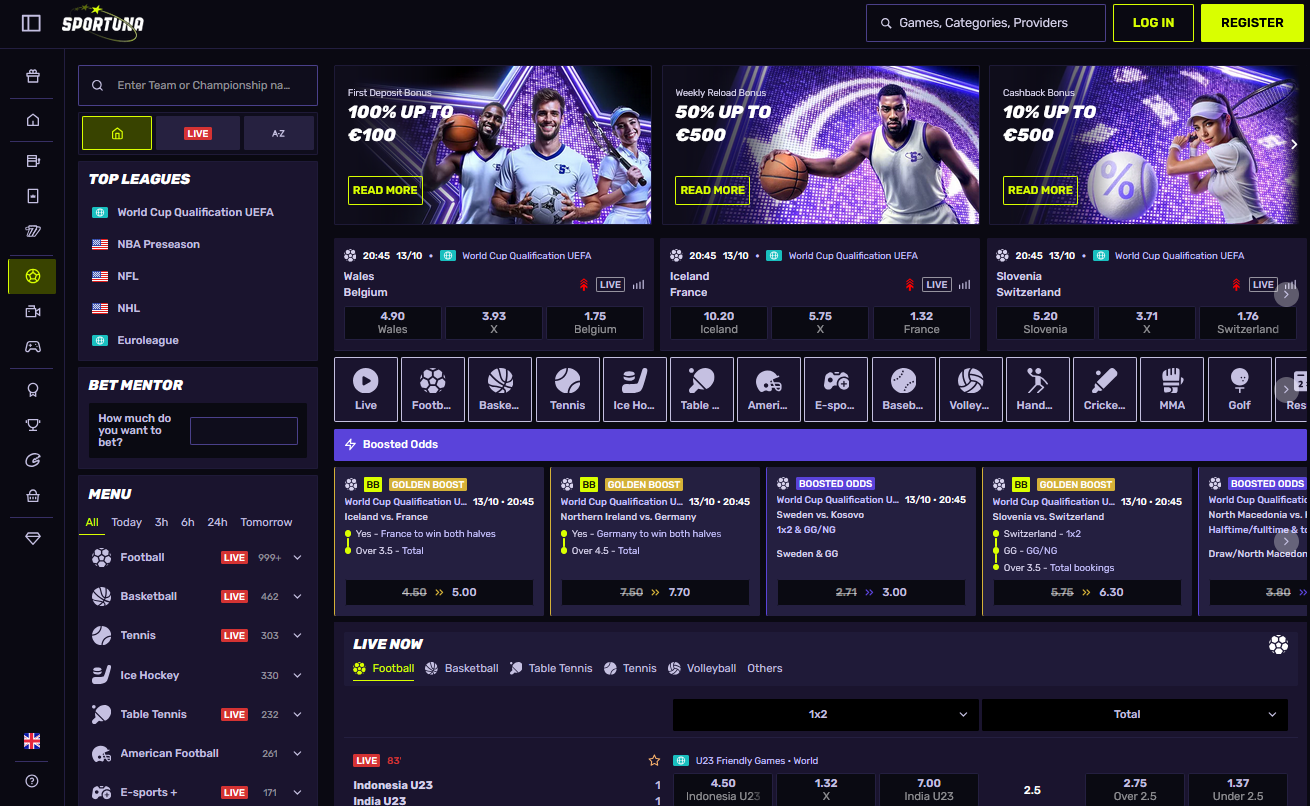The height and width of the screenshot is (806, 1310).
Task: Select the Table Tennis category tile
Action: (701, 389)
